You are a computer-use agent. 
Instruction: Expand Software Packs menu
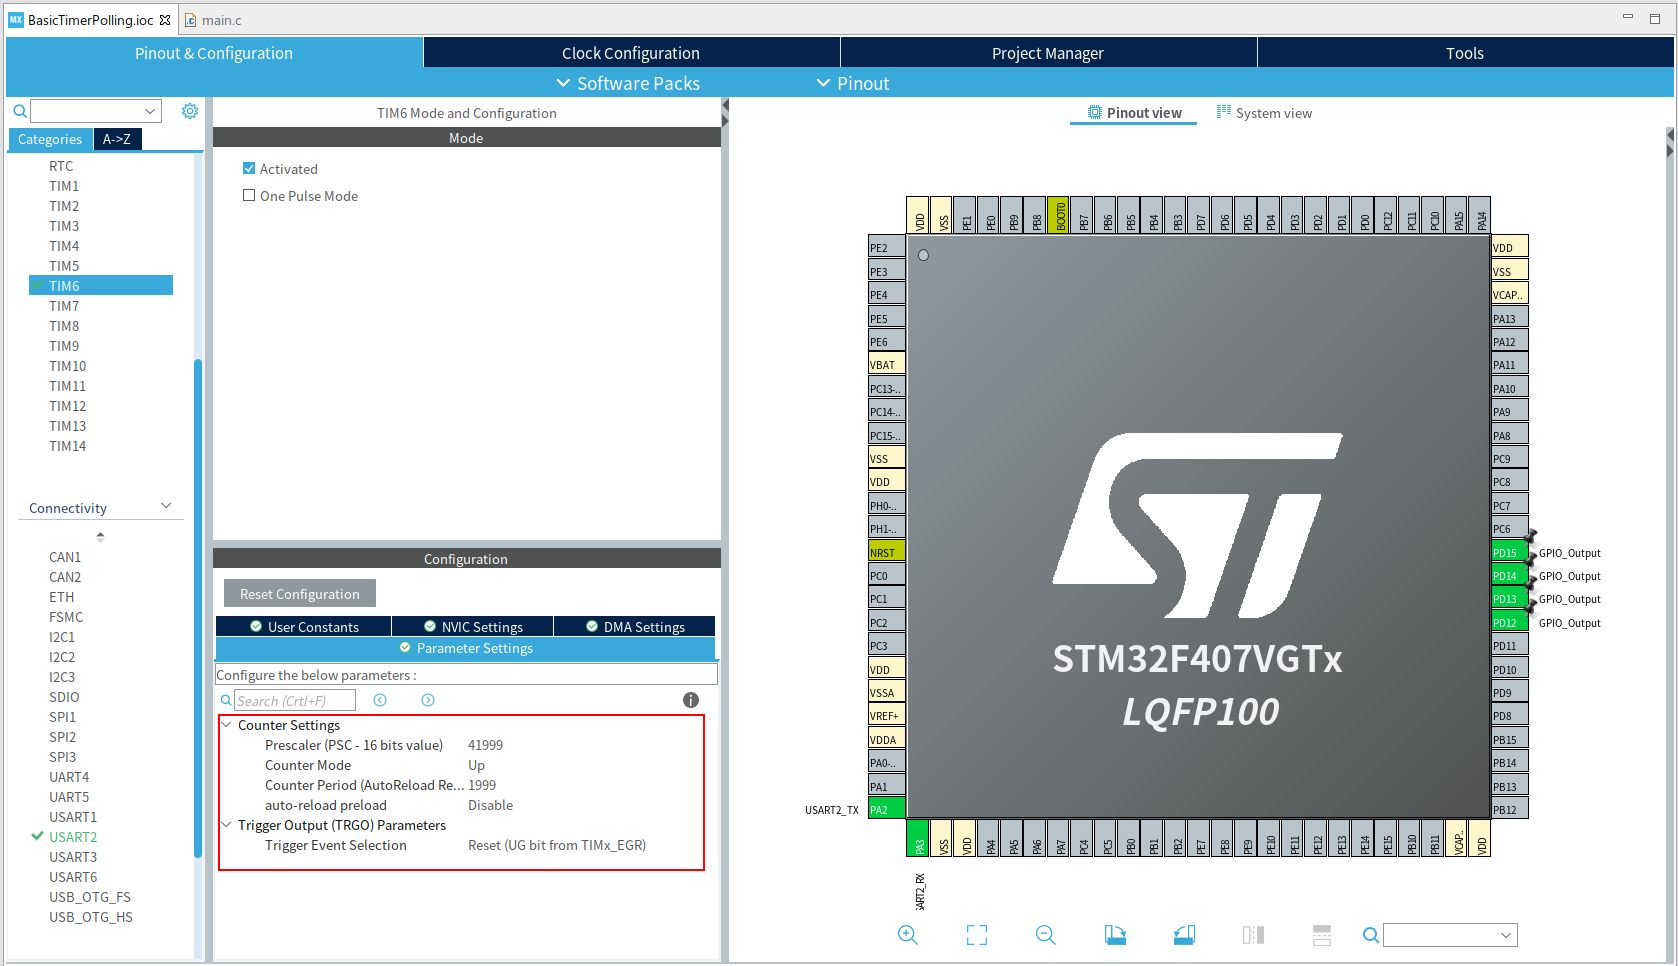628,83
